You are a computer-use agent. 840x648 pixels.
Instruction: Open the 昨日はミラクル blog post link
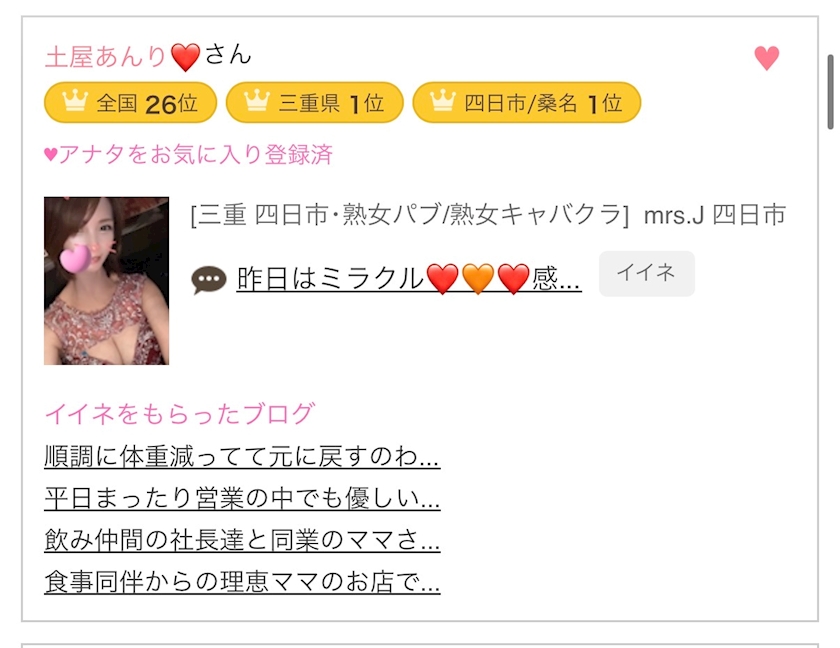409,278
